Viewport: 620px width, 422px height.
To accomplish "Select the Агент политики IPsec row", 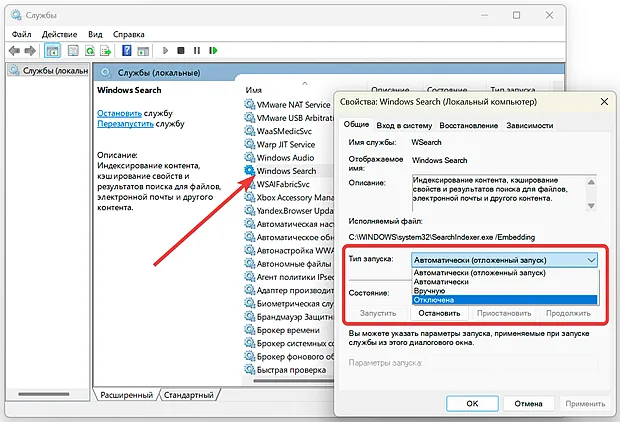I will tap(289, 277).
